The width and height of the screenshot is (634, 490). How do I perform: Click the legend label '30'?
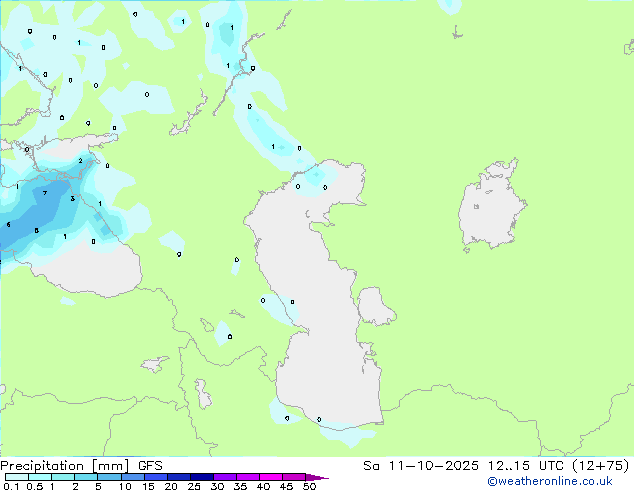218,486
